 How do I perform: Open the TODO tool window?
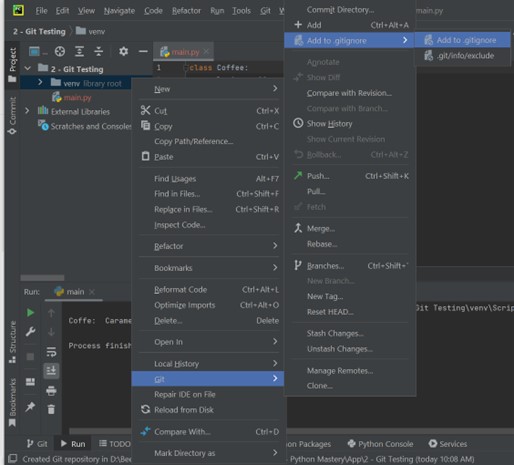coord(115,444)
